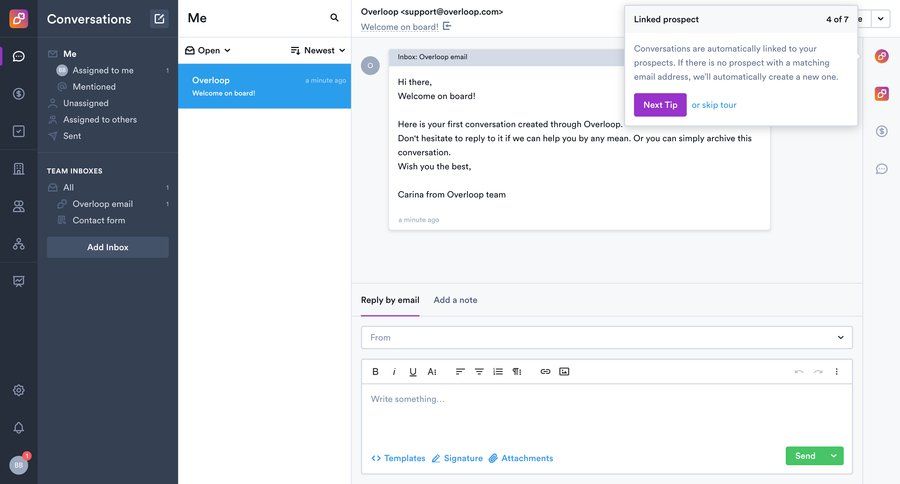Select Assigned to others
Image resolution: width=900 pixels, height=484 pixels.
100,119
